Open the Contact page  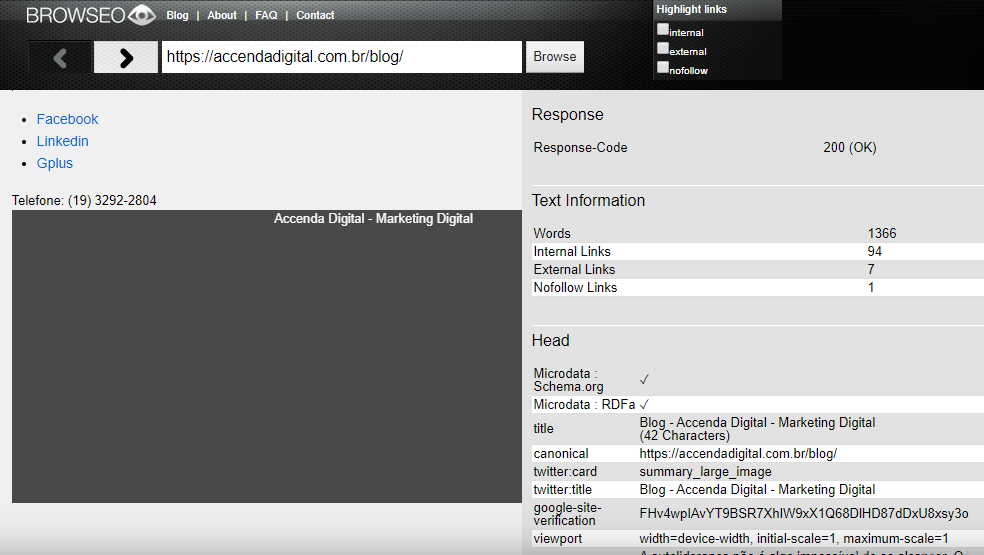coord(315,15)
